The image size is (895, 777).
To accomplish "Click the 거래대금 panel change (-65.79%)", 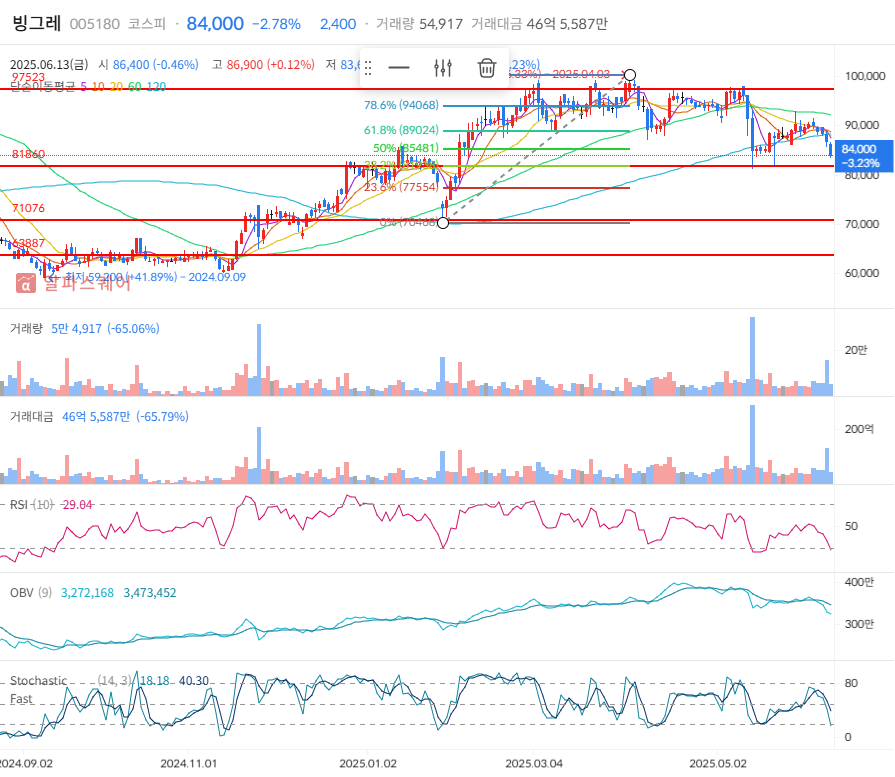I will pos(162,417).
